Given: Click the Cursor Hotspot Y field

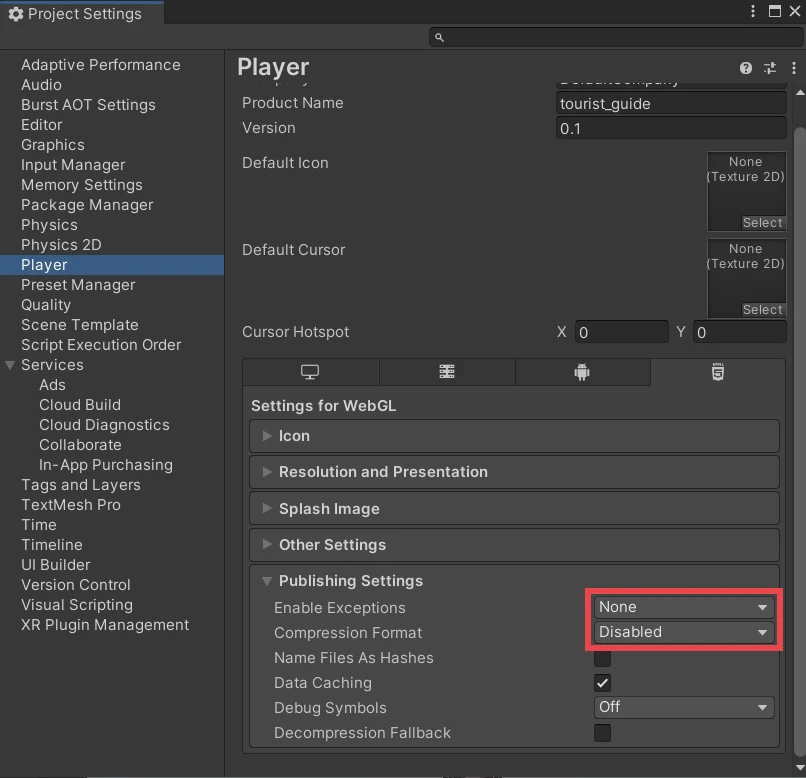Looking at the screenshot, I should pyautogui.click(x=740, y=332).
